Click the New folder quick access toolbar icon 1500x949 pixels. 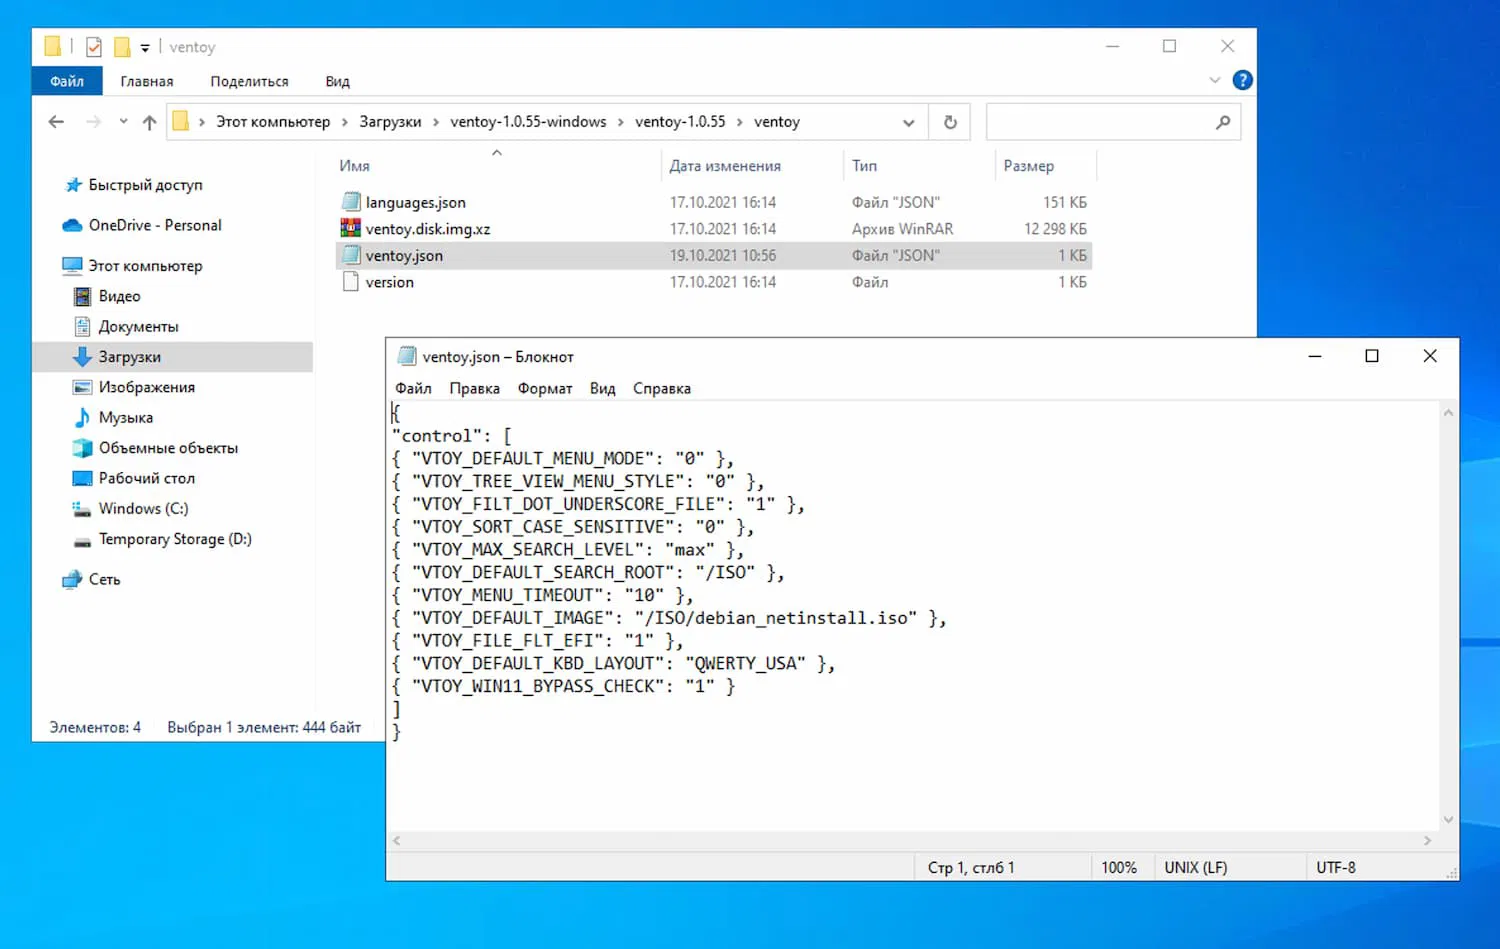(x=122, y=47)
